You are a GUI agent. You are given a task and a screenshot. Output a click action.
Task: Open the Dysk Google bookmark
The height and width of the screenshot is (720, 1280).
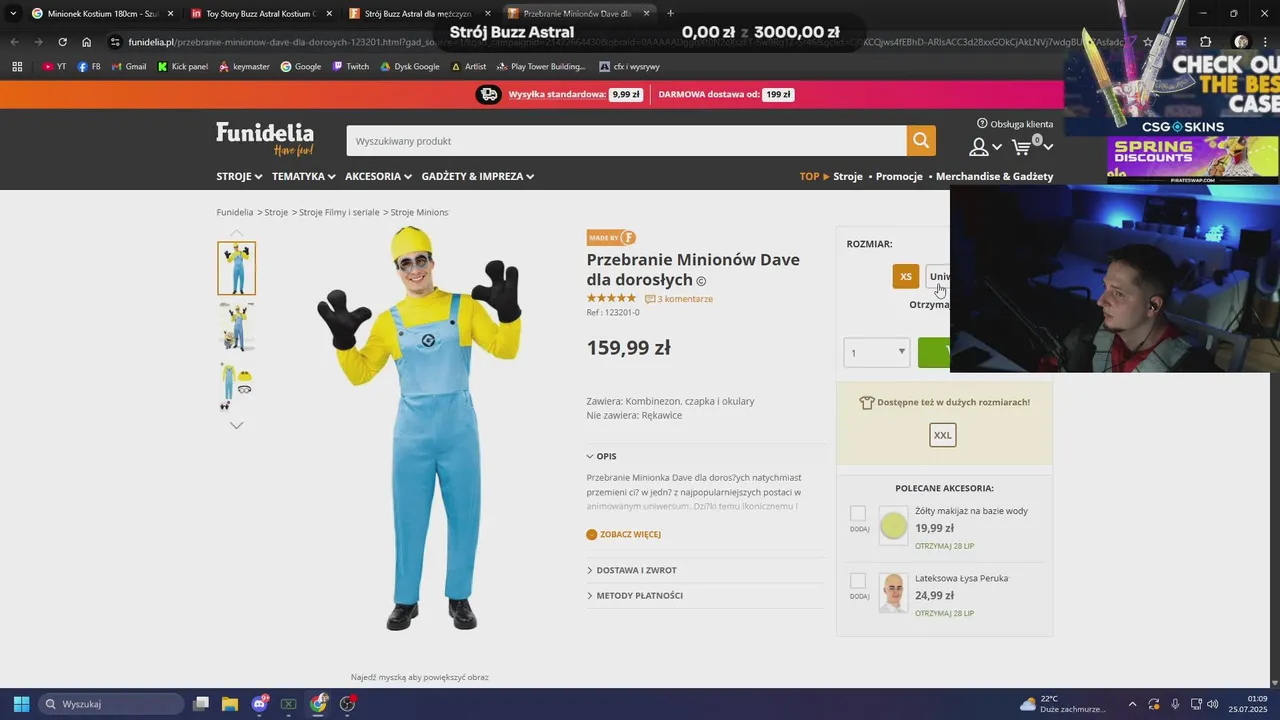coord(410,66)
